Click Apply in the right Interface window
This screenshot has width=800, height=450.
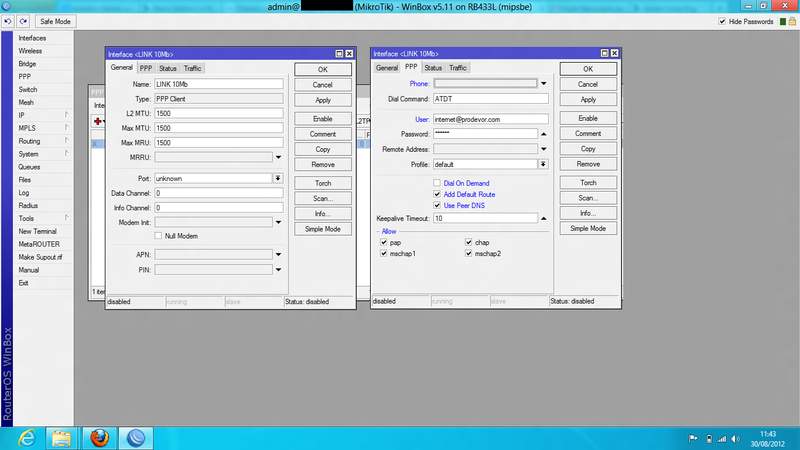pyautogui.click(x=588, y=99)
